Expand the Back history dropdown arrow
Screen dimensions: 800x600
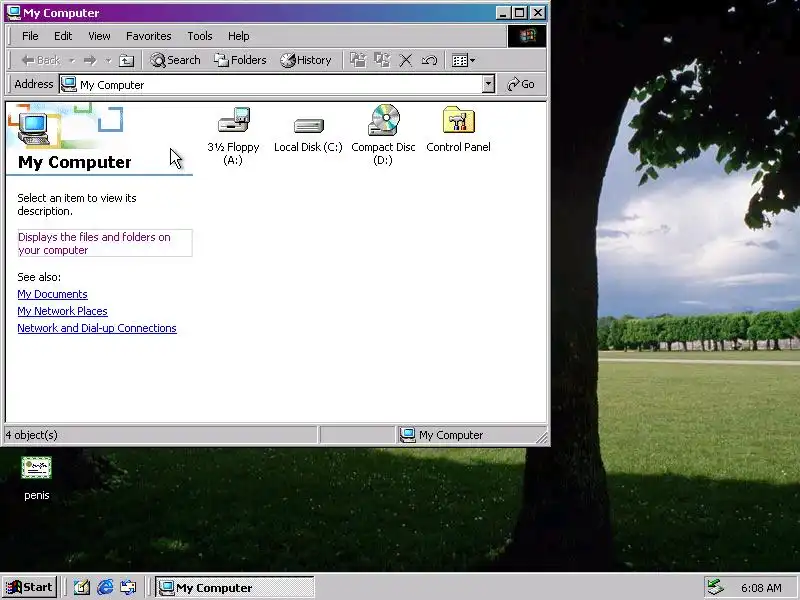click(72, 61)
